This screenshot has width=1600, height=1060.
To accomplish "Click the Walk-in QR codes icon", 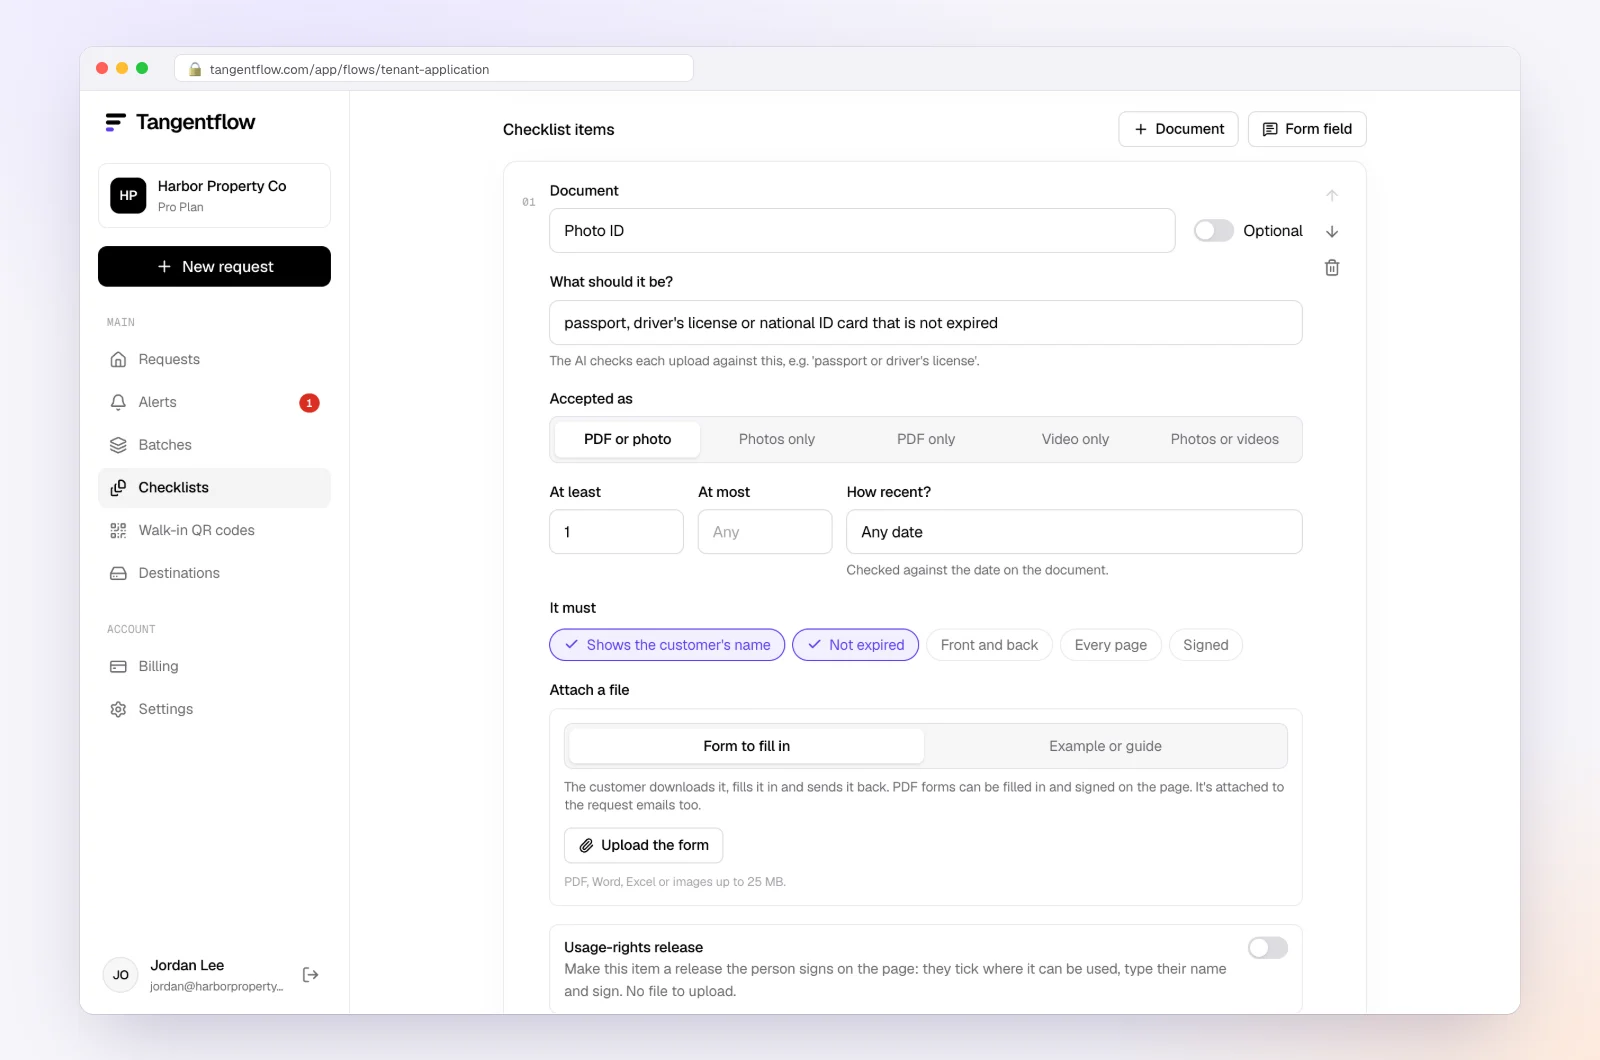I will pyautogui.click(x=118, y=531).
